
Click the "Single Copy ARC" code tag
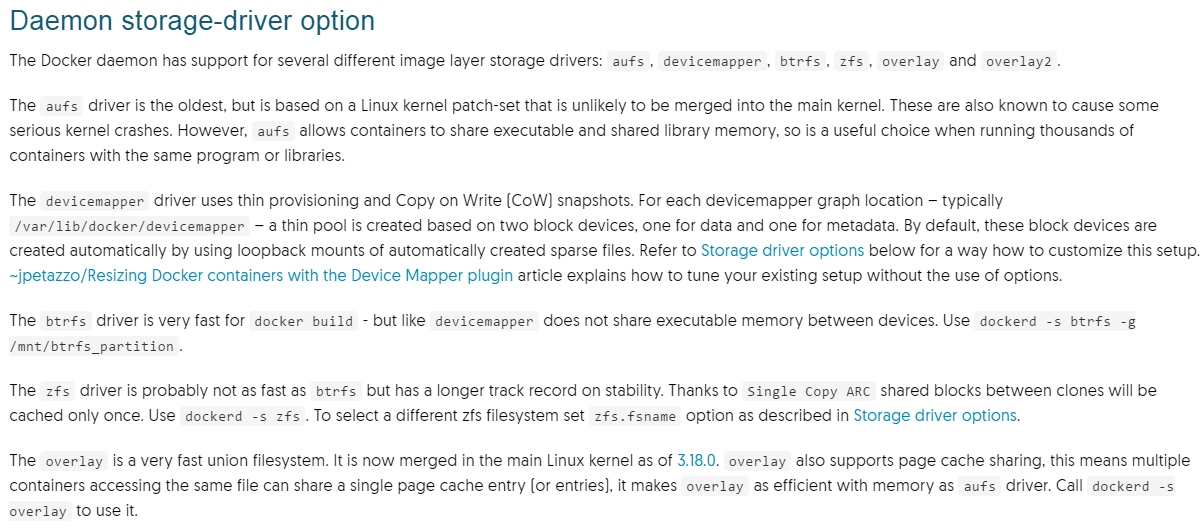tap(809, 391)
